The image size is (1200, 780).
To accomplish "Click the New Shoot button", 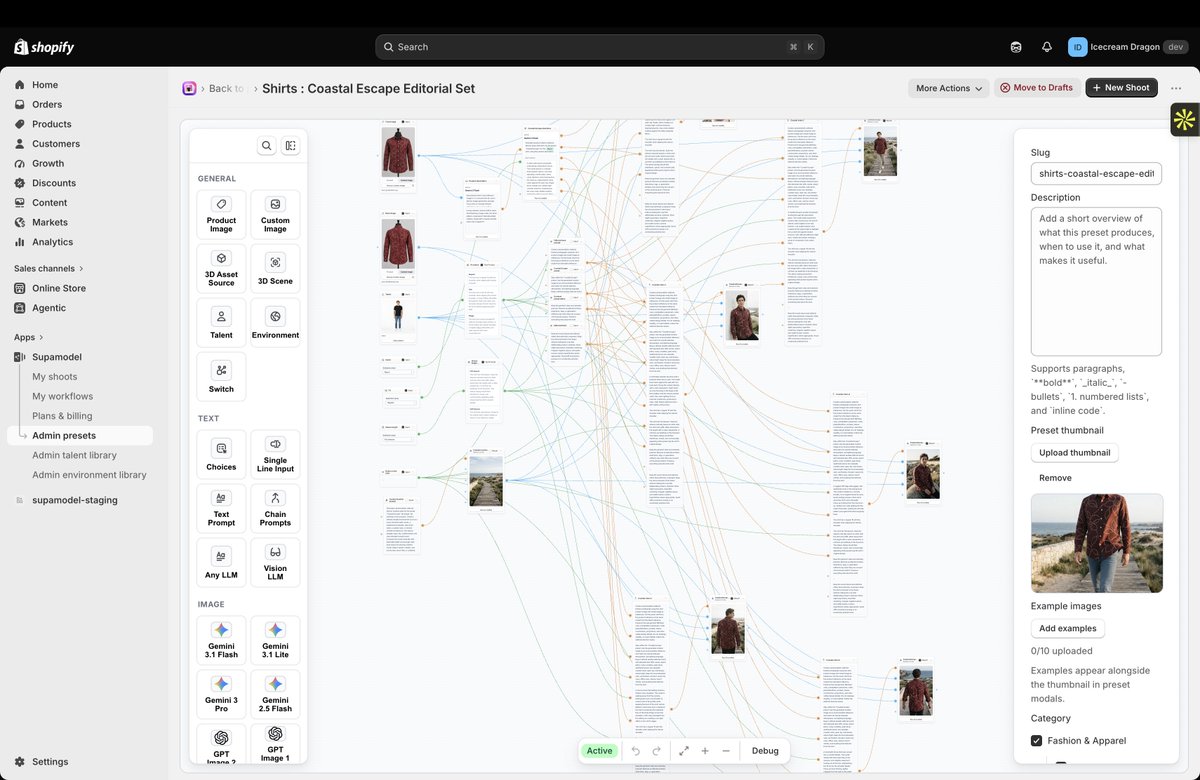I will click(x=1121, y=88).
